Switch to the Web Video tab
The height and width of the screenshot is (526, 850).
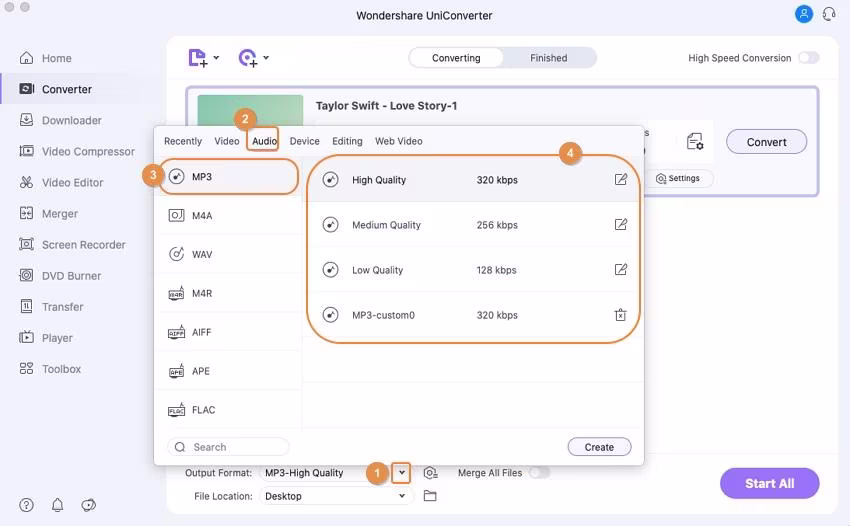399,141
